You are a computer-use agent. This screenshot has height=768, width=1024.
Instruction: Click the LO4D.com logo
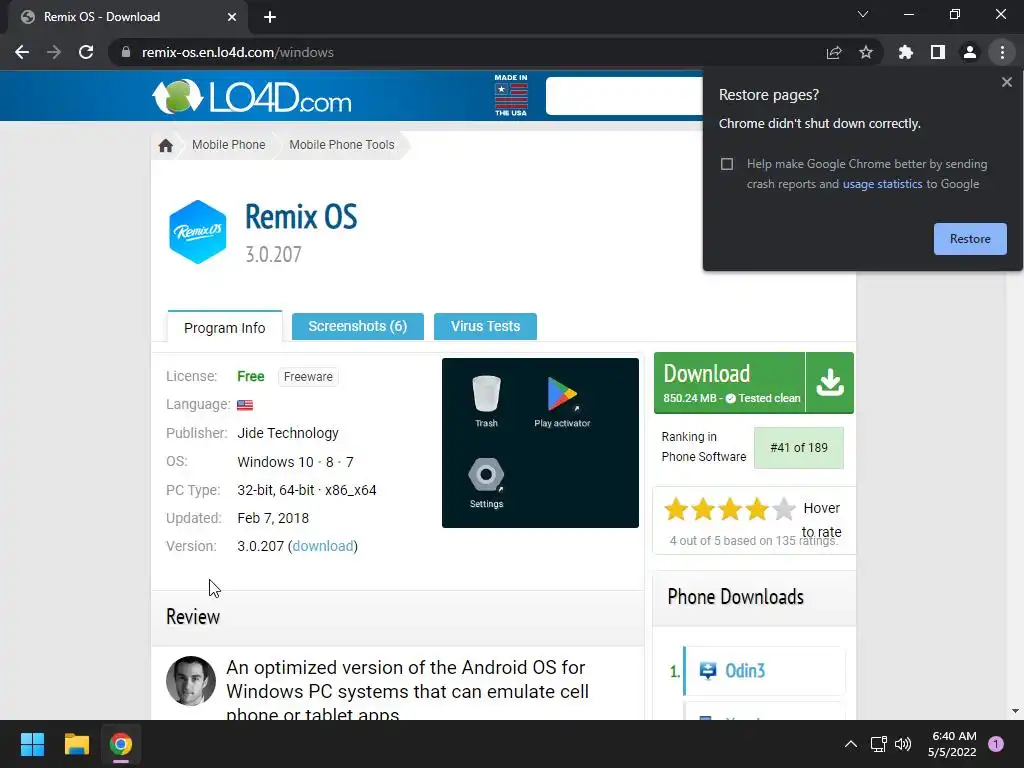[x=252, y=97]
